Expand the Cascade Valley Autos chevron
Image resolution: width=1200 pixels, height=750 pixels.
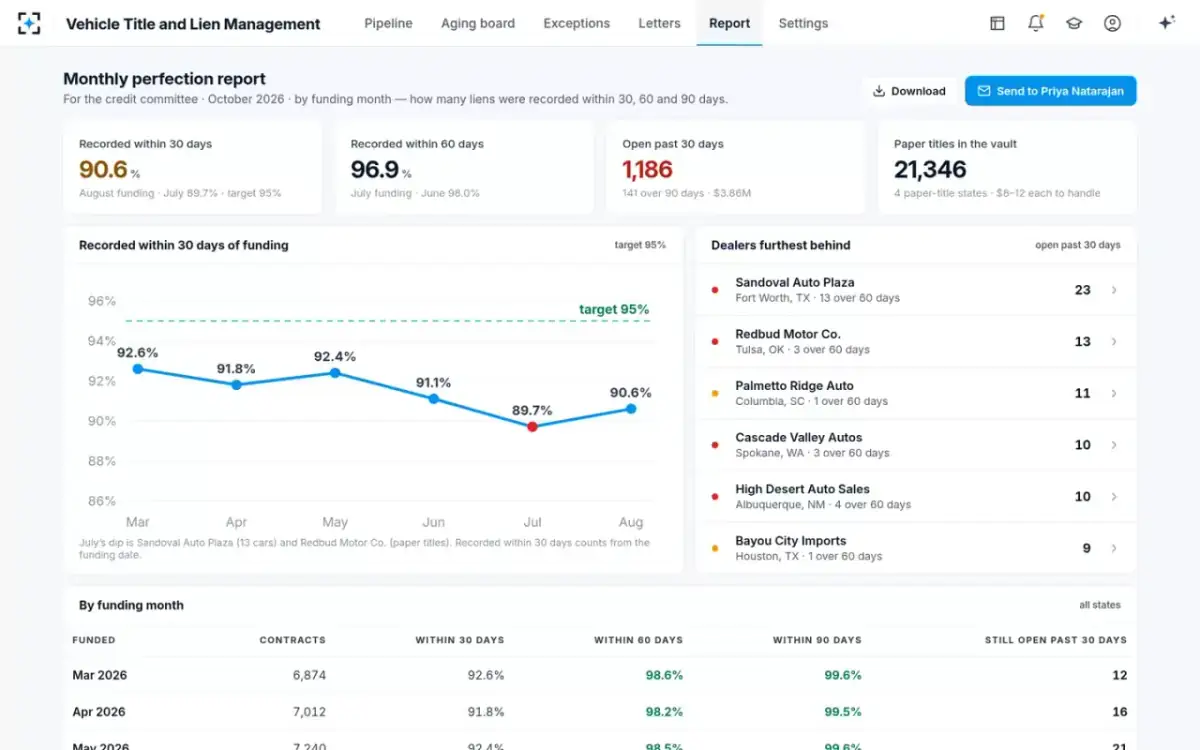(1114, 445)
